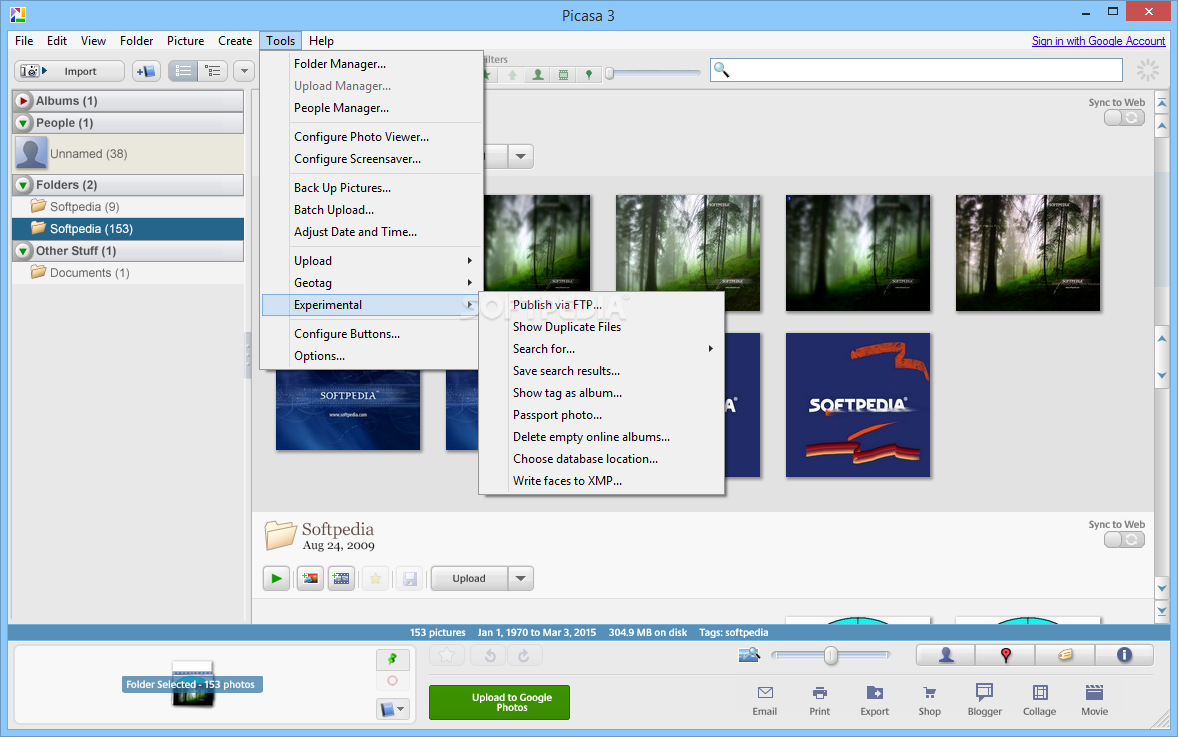Show the Tags panel icon
Image resolution: width=1178 pixels, height=737 pixels.
coord(1065,655)
